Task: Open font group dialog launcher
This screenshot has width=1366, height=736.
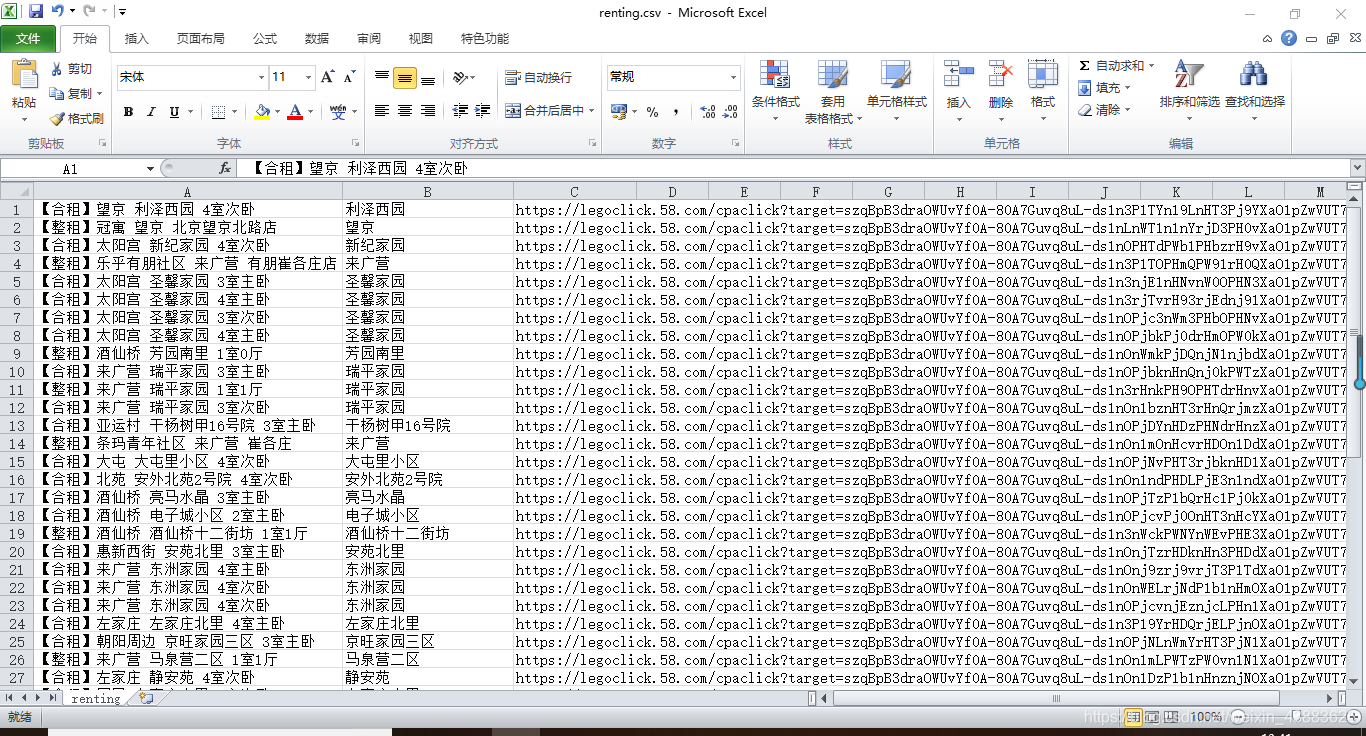Action: pyautogui.click(x=355, y=144)
